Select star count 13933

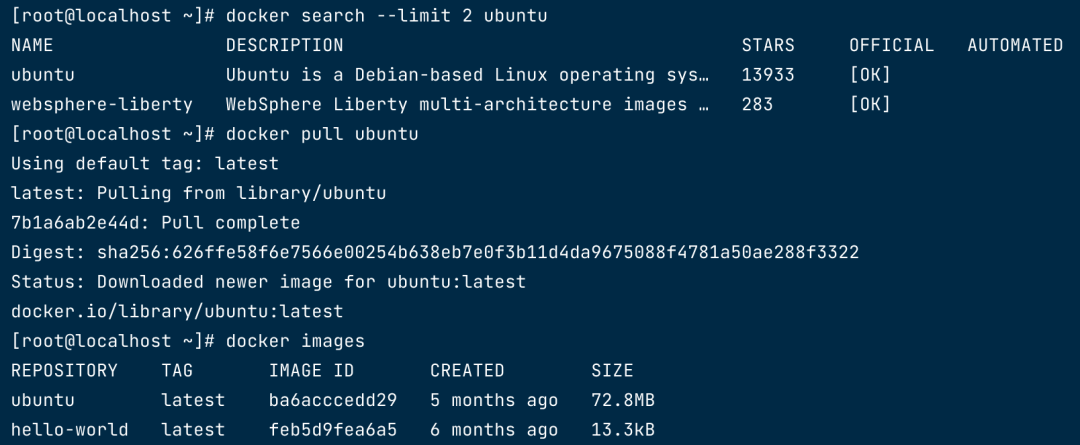click(768, 75)
